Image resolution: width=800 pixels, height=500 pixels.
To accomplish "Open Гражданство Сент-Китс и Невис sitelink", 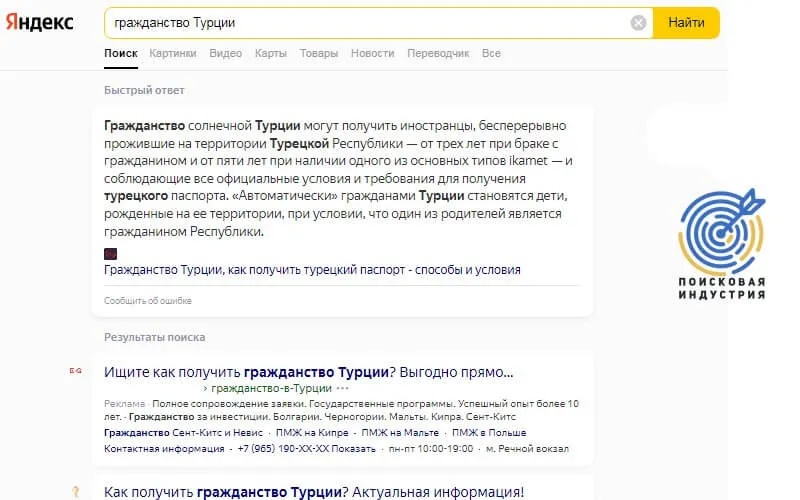I will click(183, 433).
